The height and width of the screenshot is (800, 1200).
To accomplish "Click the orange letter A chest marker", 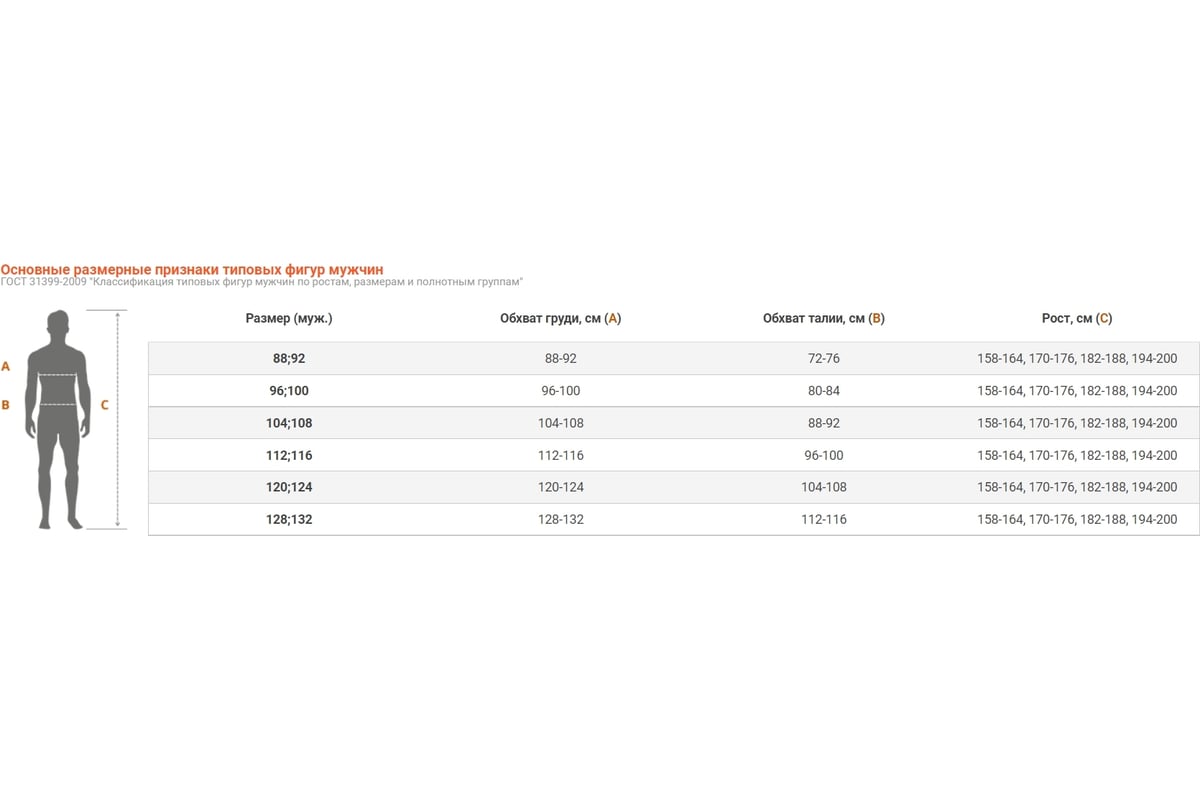I will pyautogui.click(x=6, y=367).
